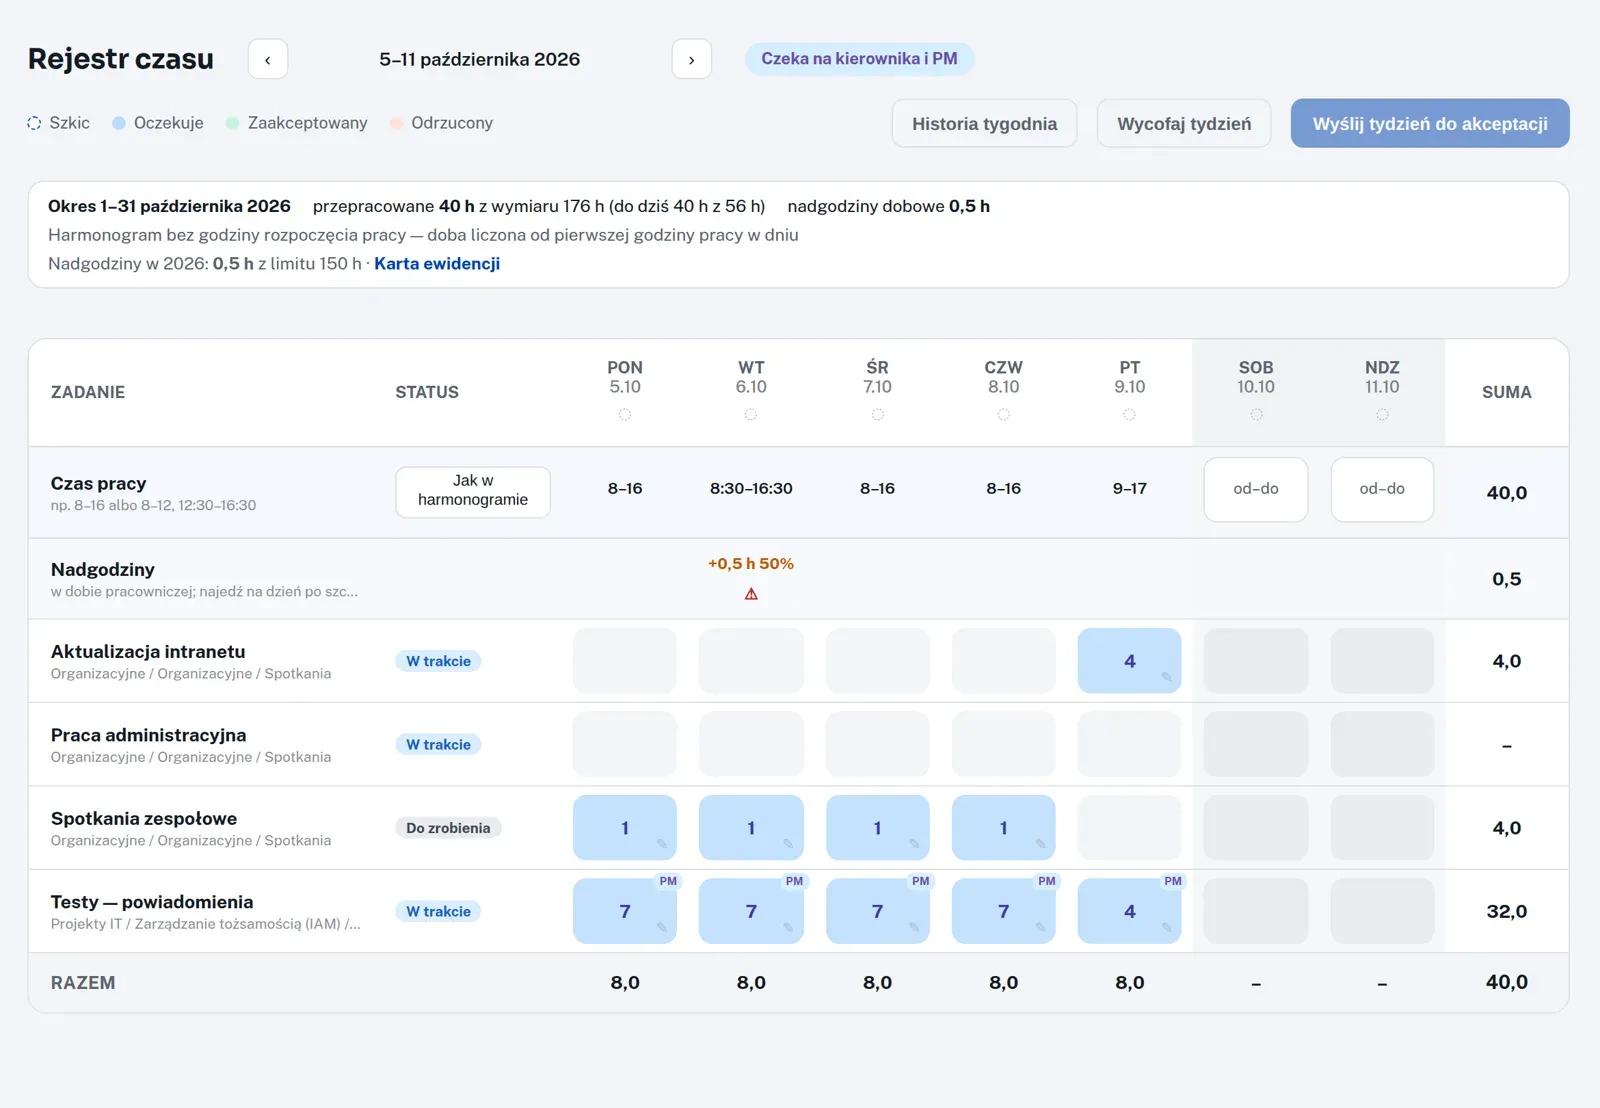Viewport: 1600px width, 1108px height.
Task: Click Do zrobienia status of Spotkania zespołowe
Action: pyautogui.click(x=448, y=828)
